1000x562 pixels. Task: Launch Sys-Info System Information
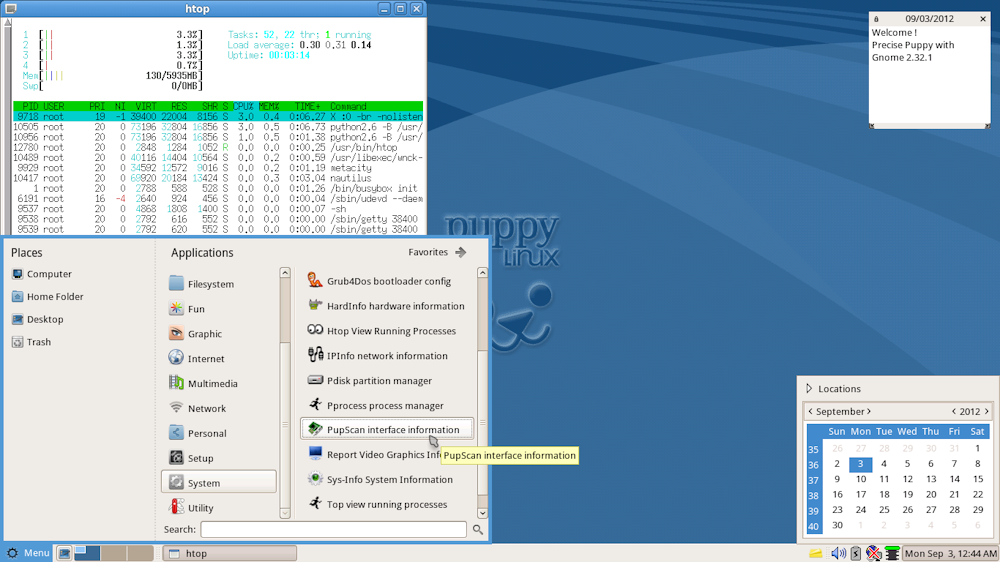pyautogui.click(x=388, y=480)
